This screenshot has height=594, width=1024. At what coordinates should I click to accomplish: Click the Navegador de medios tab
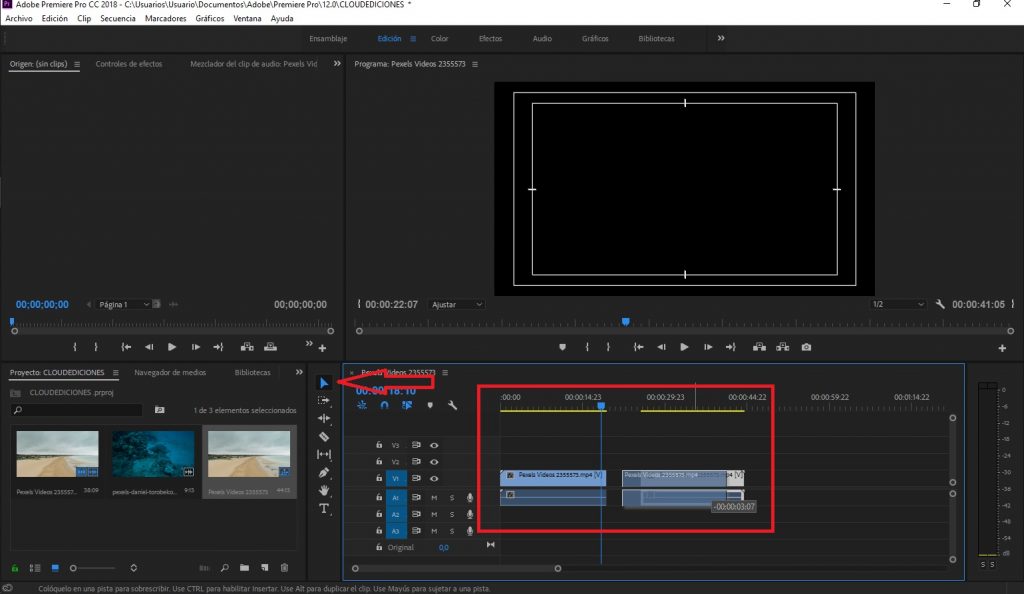tap(170, 372)
